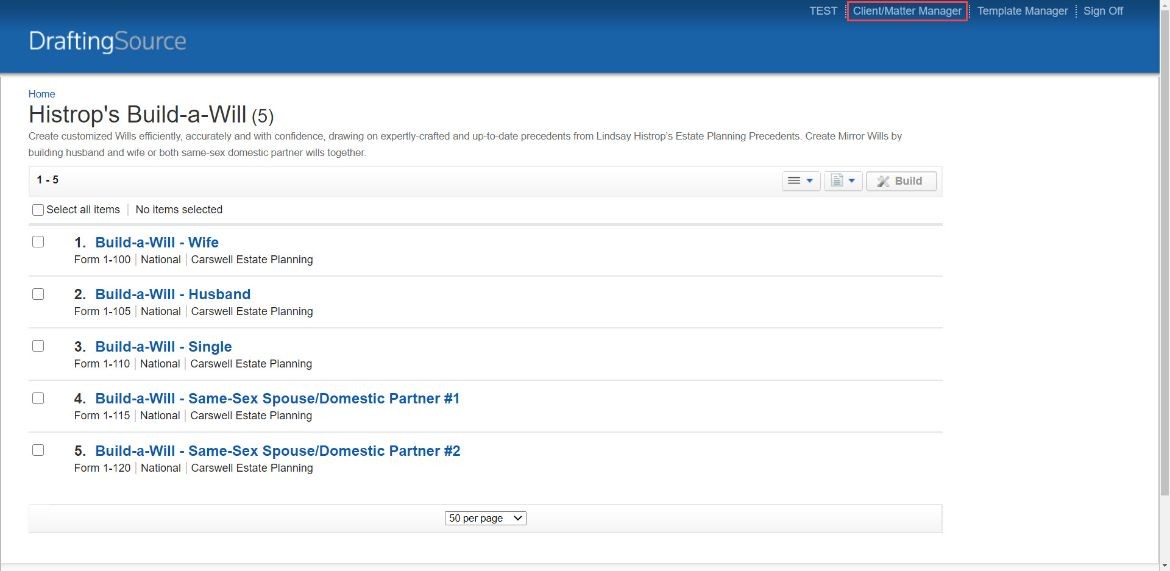Click the '1 - 5' results range text
The width and height of the screenshot is (1170, 571).
[48, 180]
